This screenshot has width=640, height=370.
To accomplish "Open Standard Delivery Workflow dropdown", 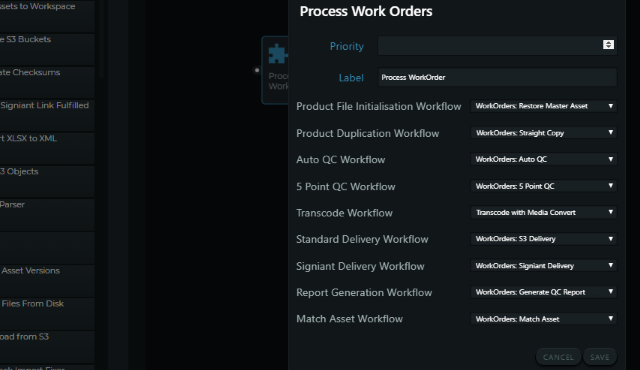I will (544, 239).
